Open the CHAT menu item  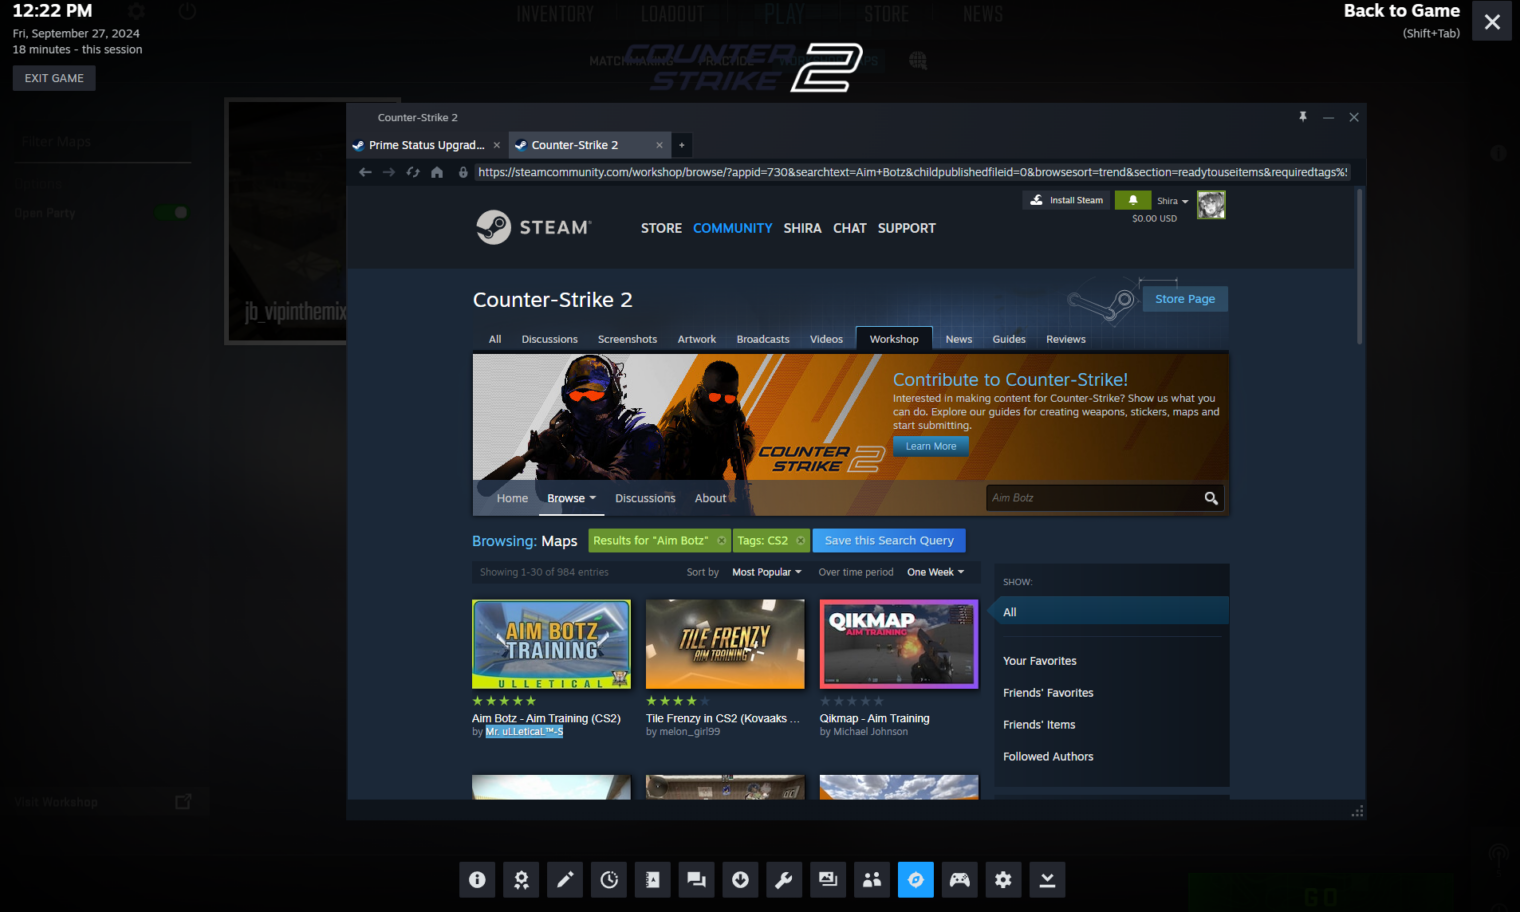coord(850,228)
